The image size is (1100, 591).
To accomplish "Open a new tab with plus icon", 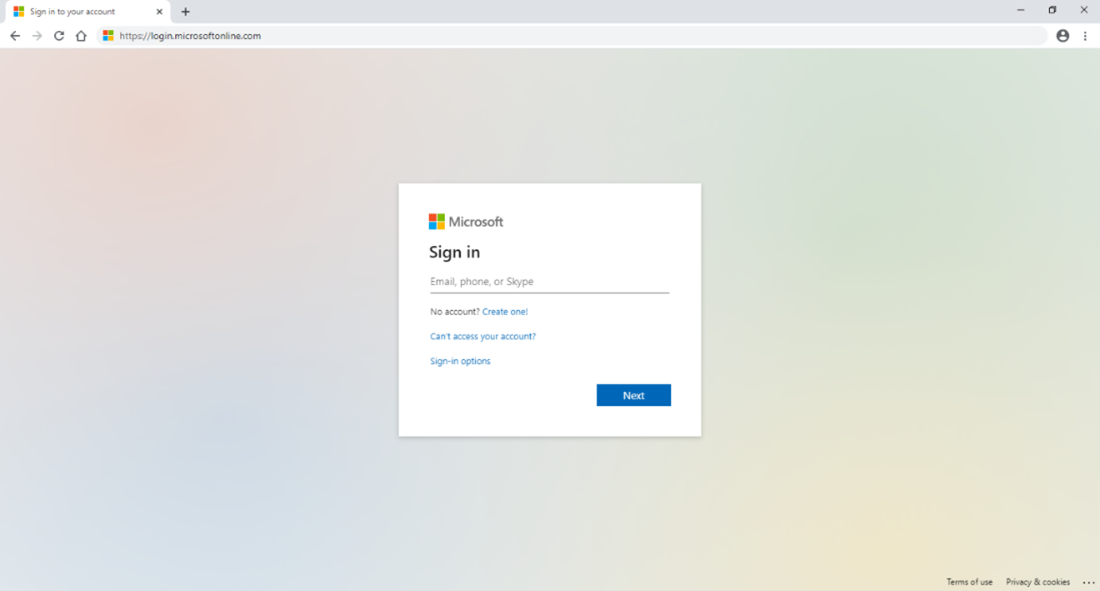I will (185, 12).
